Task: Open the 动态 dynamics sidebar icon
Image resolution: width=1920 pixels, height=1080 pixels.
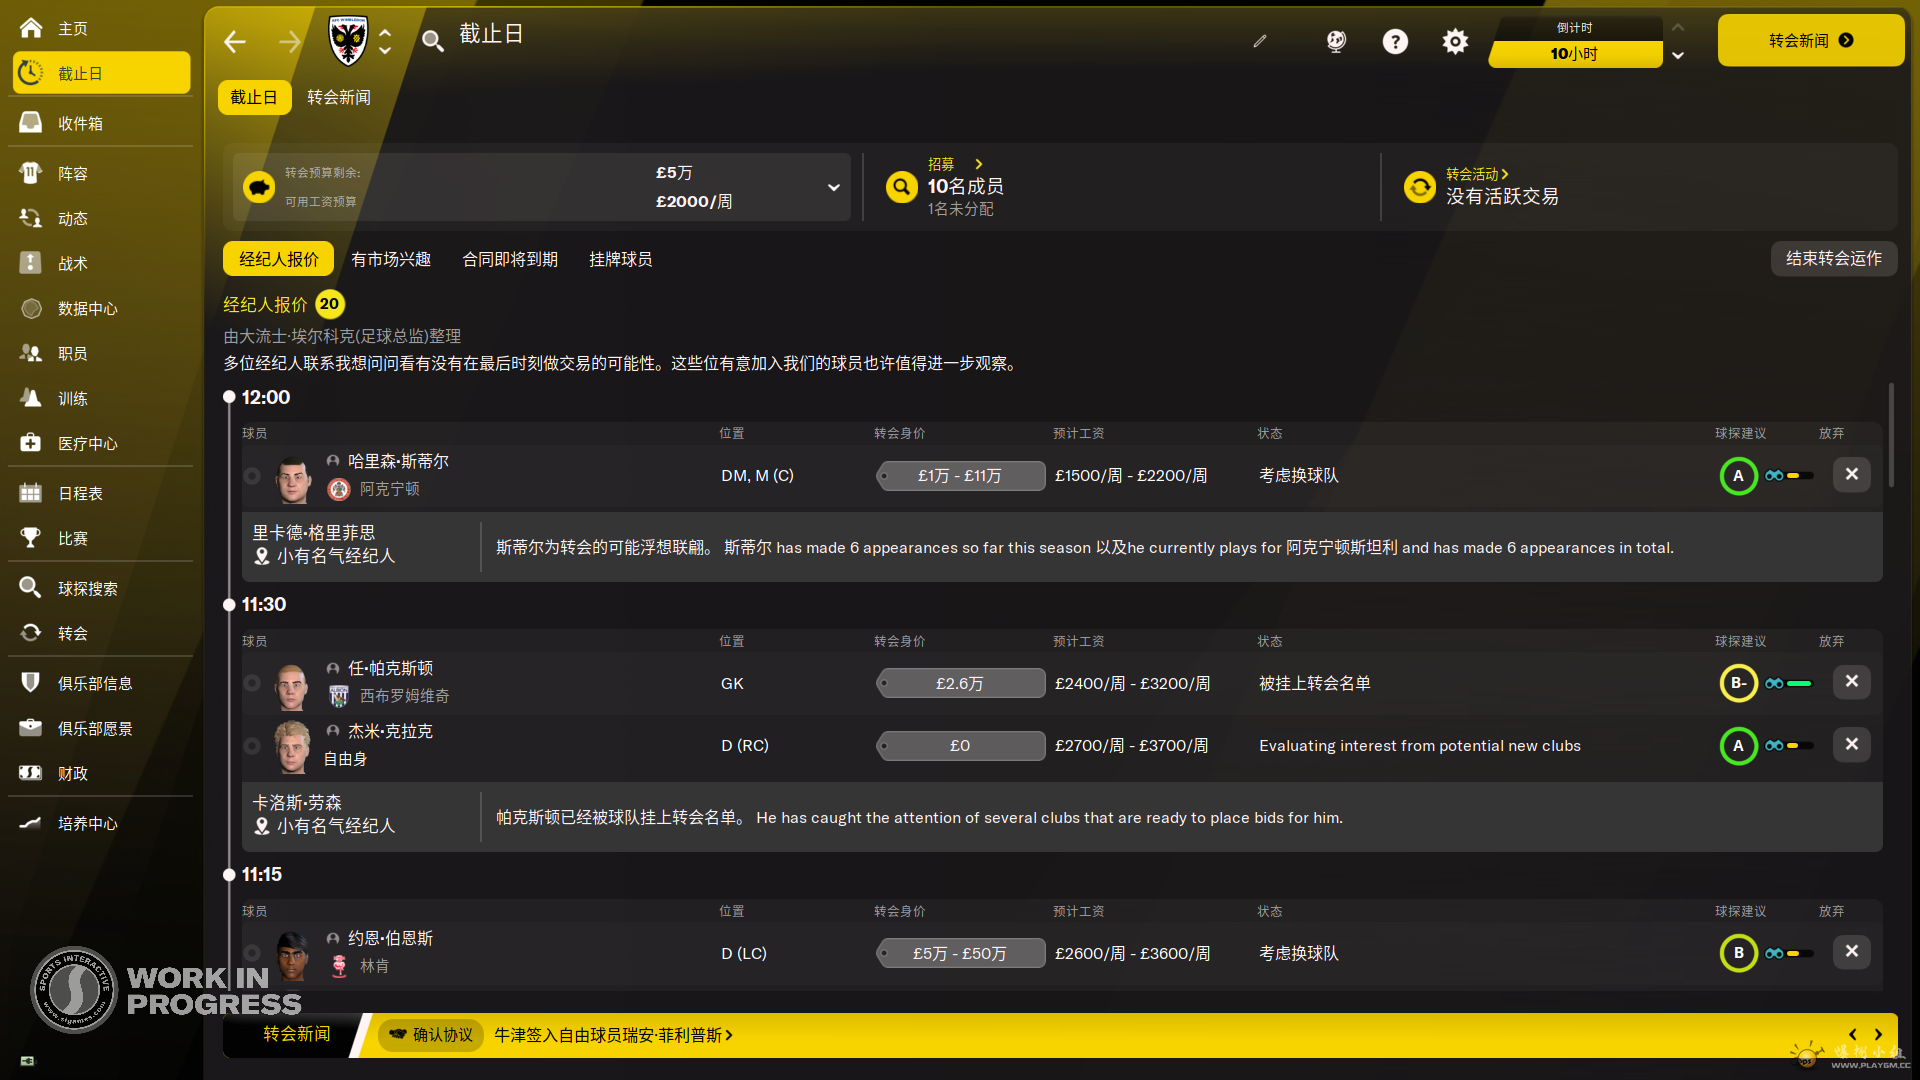Action: (x=31, y=218)
